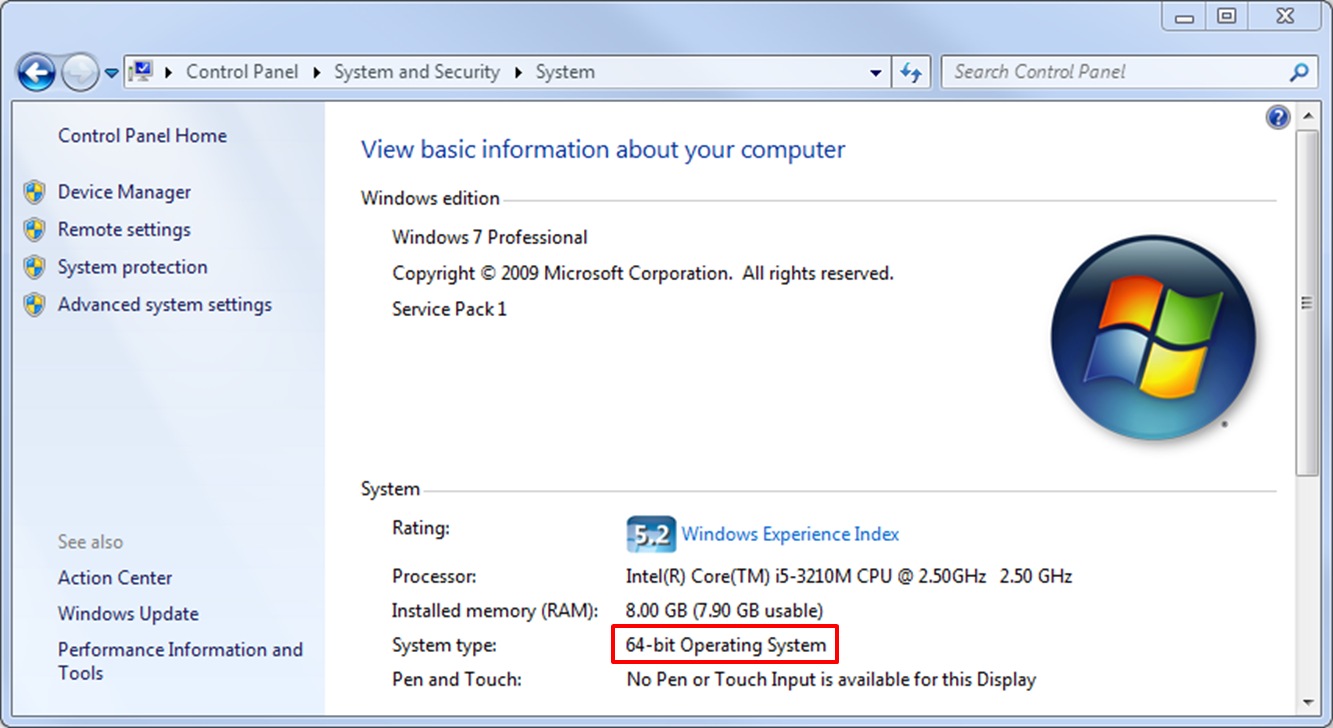
Task: Expand the address bar history dropdown arrow
Action: (876, 71)
